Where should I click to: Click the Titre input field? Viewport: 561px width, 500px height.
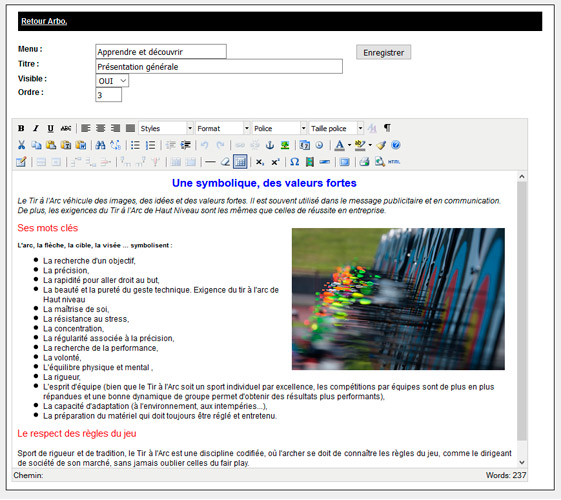click(x=219, y=67)
